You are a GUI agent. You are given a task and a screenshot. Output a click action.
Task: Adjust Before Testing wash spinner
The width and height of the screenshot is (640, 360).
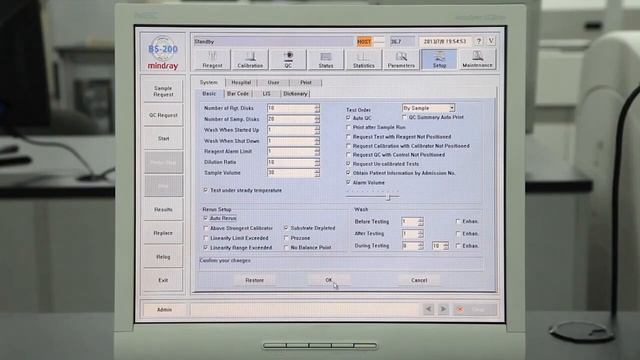pos(421,222)
